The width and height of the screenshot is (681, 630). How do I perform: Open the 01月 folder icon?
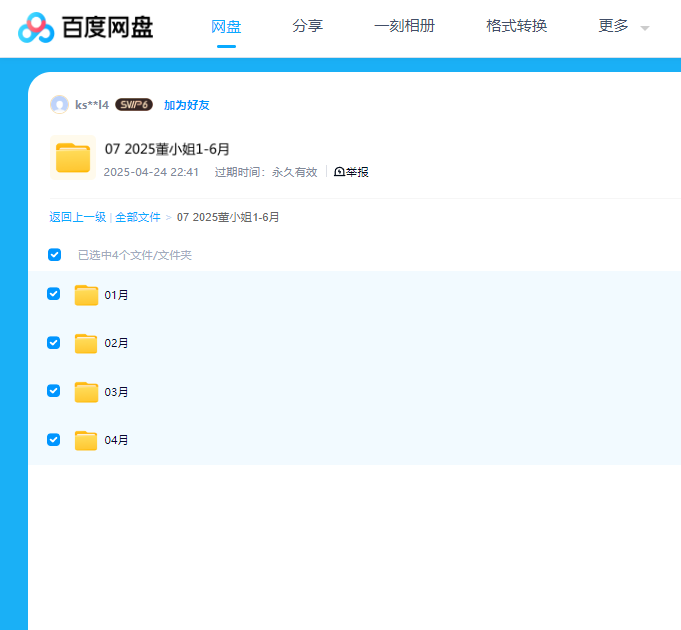click(86, 295)
